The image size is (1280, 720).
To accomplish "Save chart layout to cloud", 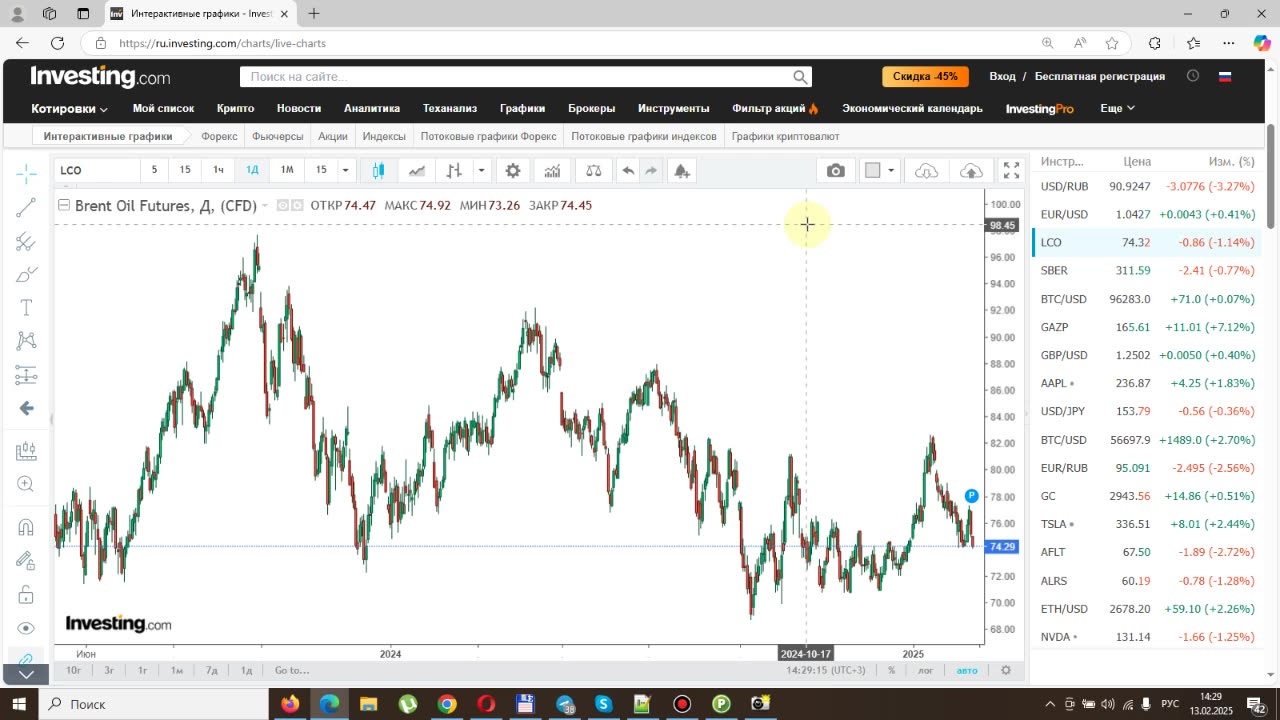I will [971, 171].
